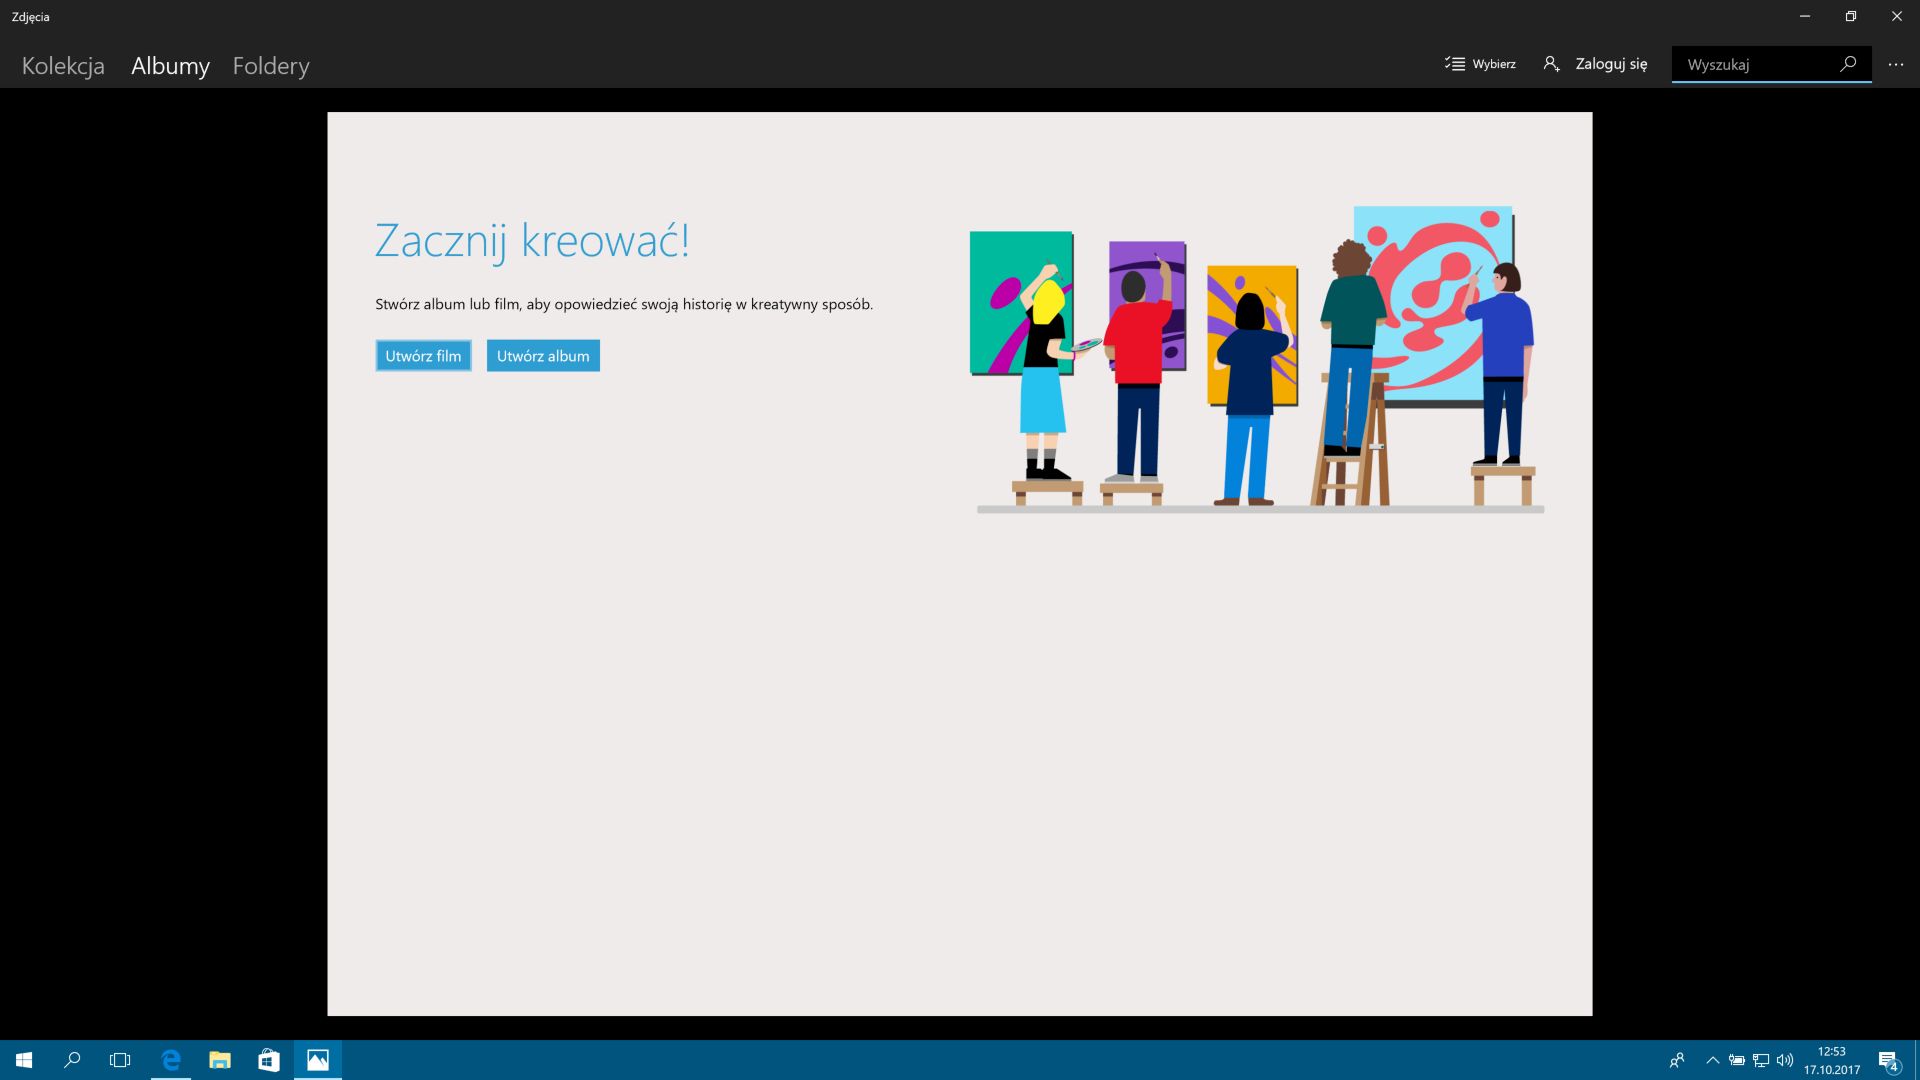Screen dimensions: 1920x1080
Task: Open the Microsoft Store taskbar icon
Action: (x=268, y=1060)
